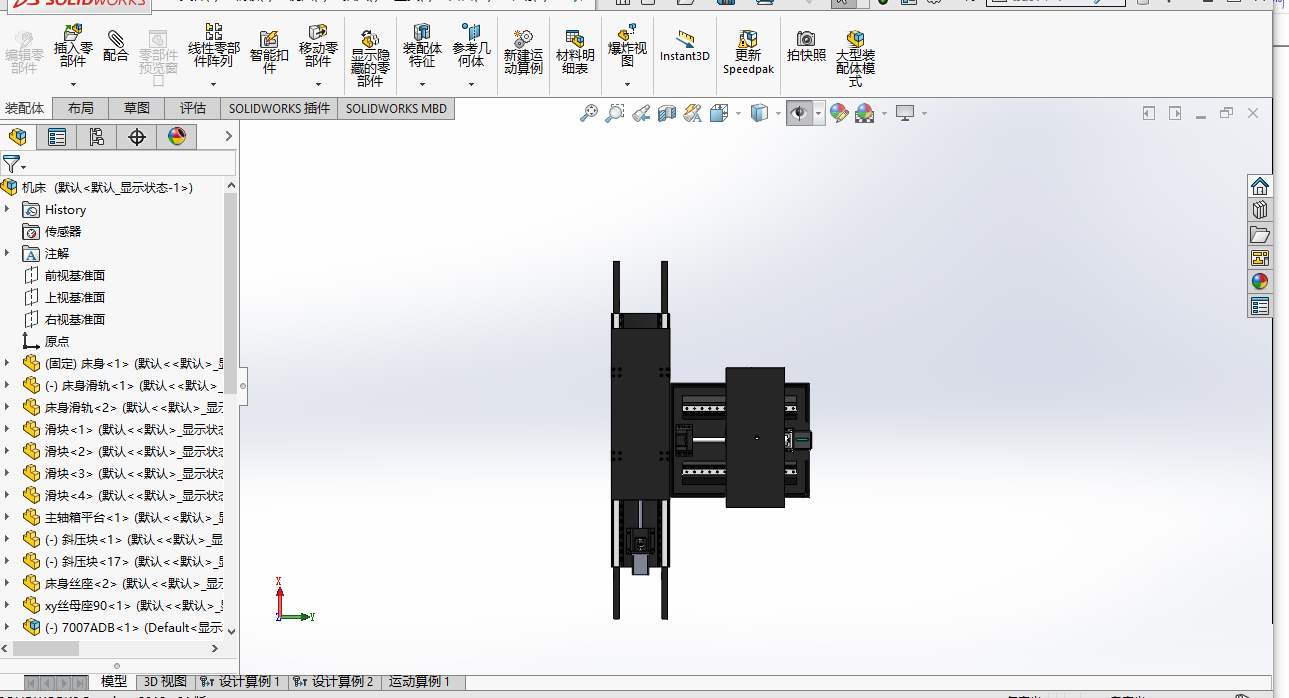Click Zoom to Fit in view toolbar
1289x698 pixels.
point(589,113)
